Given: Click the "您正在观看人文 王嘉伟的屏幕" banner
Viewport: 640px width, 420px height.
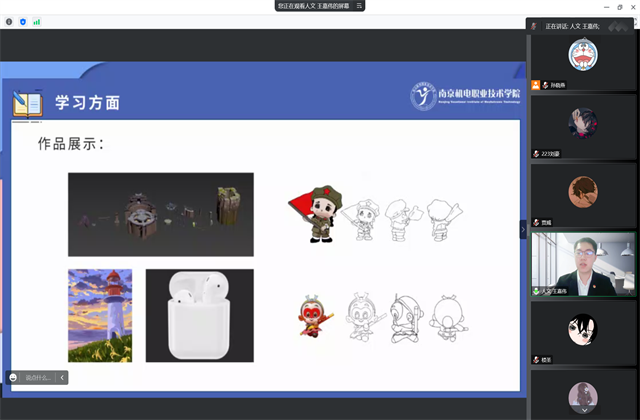Looking at the screenshot, I should (312, 6).
